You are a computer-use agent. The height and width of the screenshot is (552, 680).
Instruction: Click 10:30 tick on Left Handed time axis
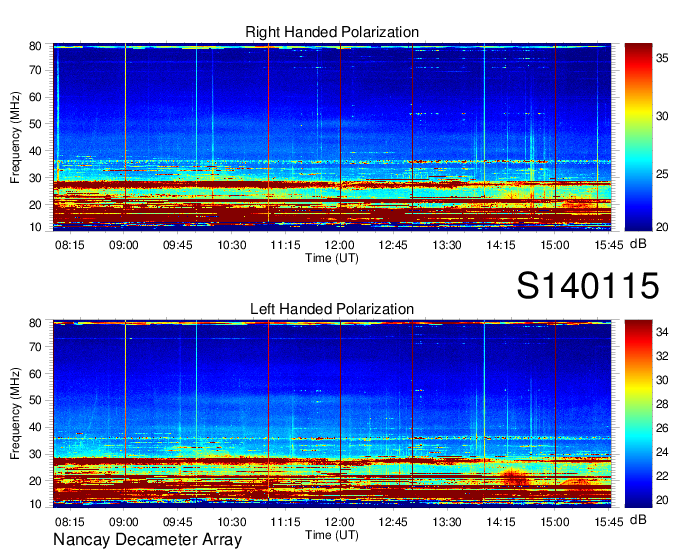232,522
